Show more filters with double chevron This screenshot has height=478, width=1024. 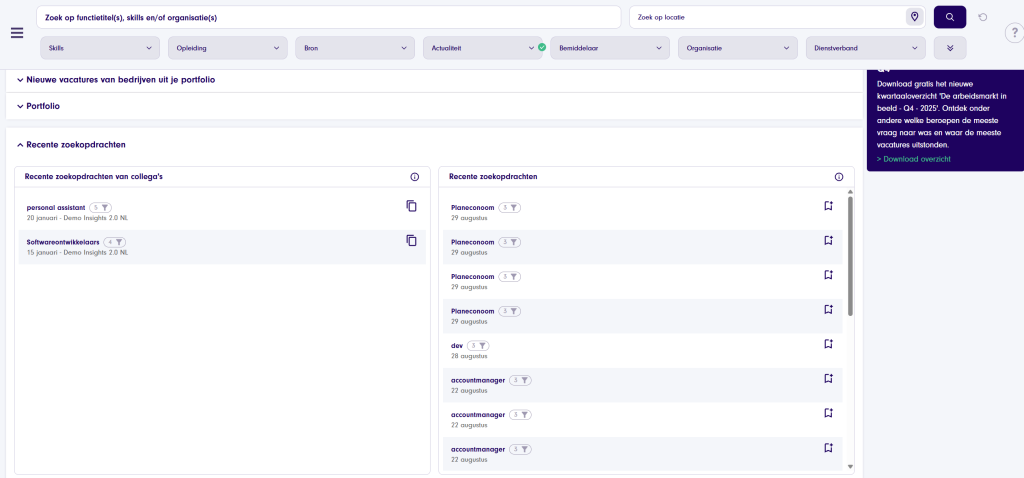[x=949, y=48]
